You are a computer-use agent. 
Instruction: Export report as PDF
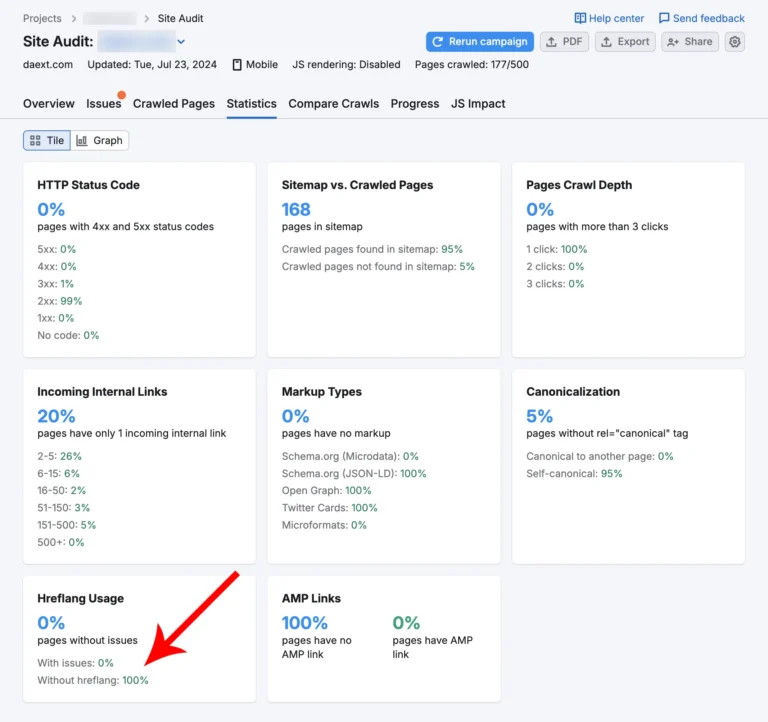pyautogui.click(x=564, y=42)
